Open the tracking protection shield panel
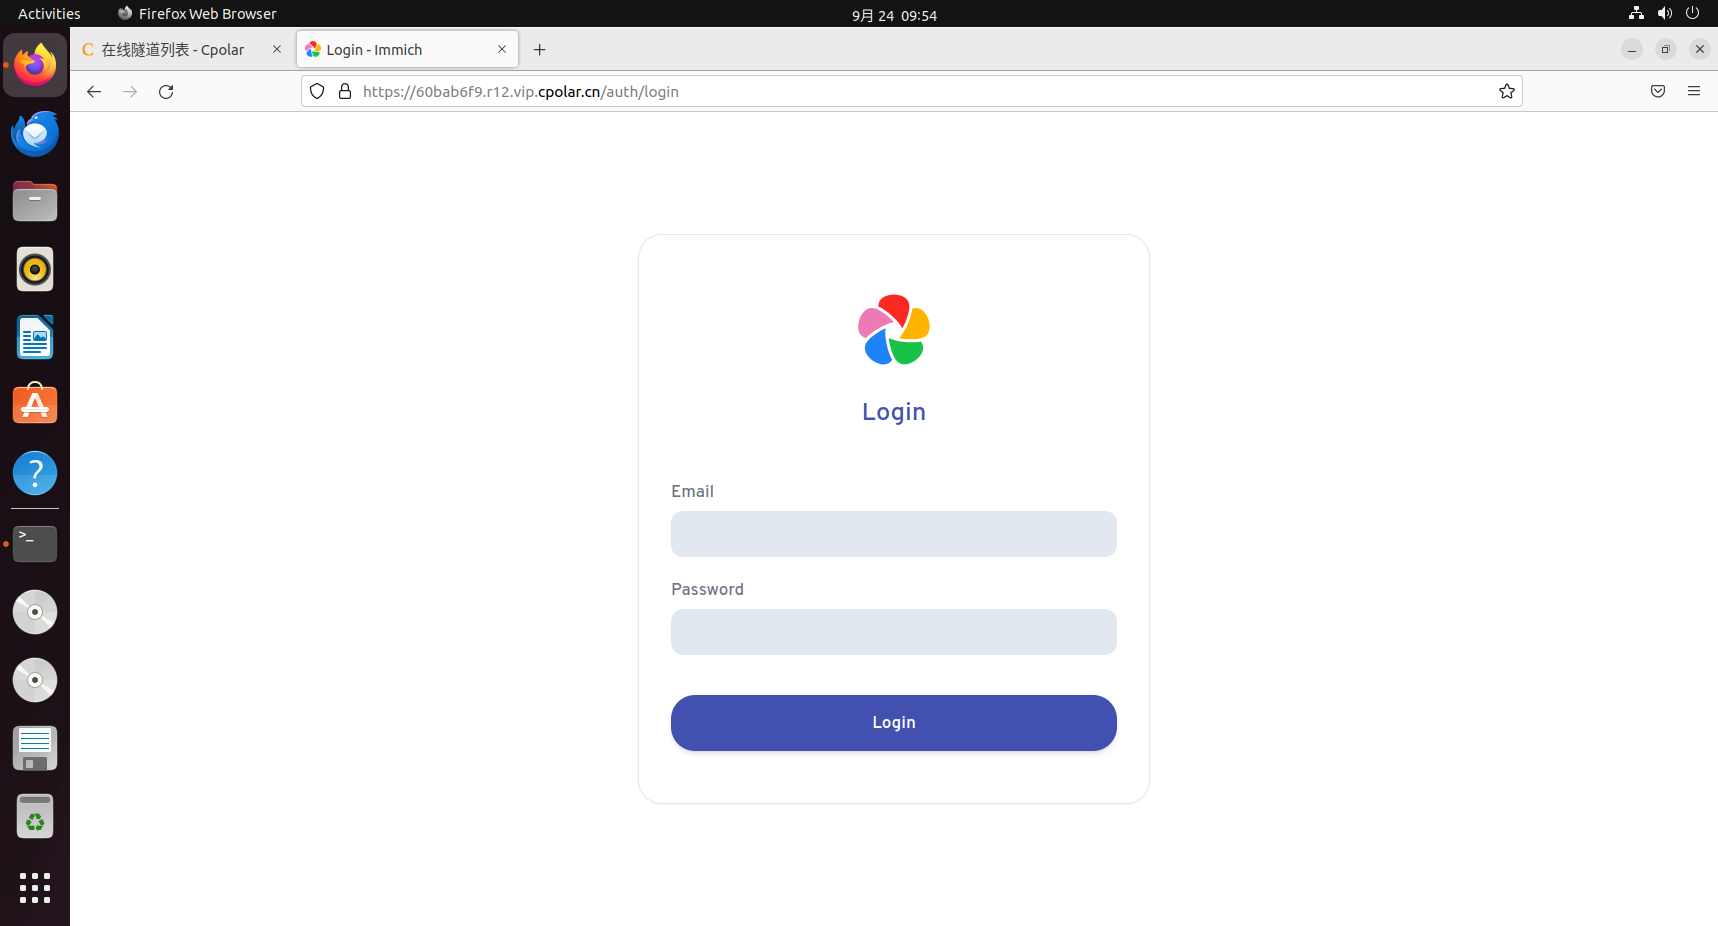The height and width of the screenshot is (926, 1718). click(317, 91)
